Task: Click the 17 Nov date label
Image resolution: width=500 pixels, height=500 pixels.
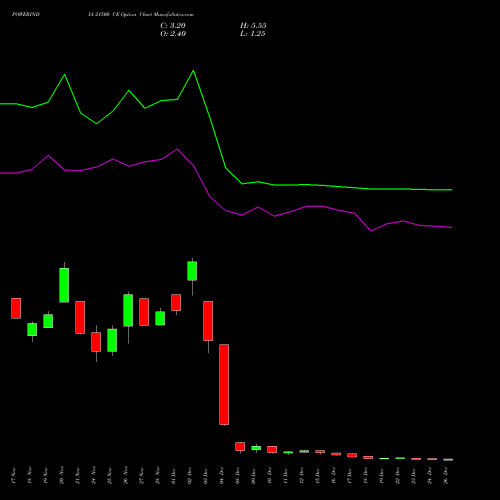Action: (x=14, y=475)
